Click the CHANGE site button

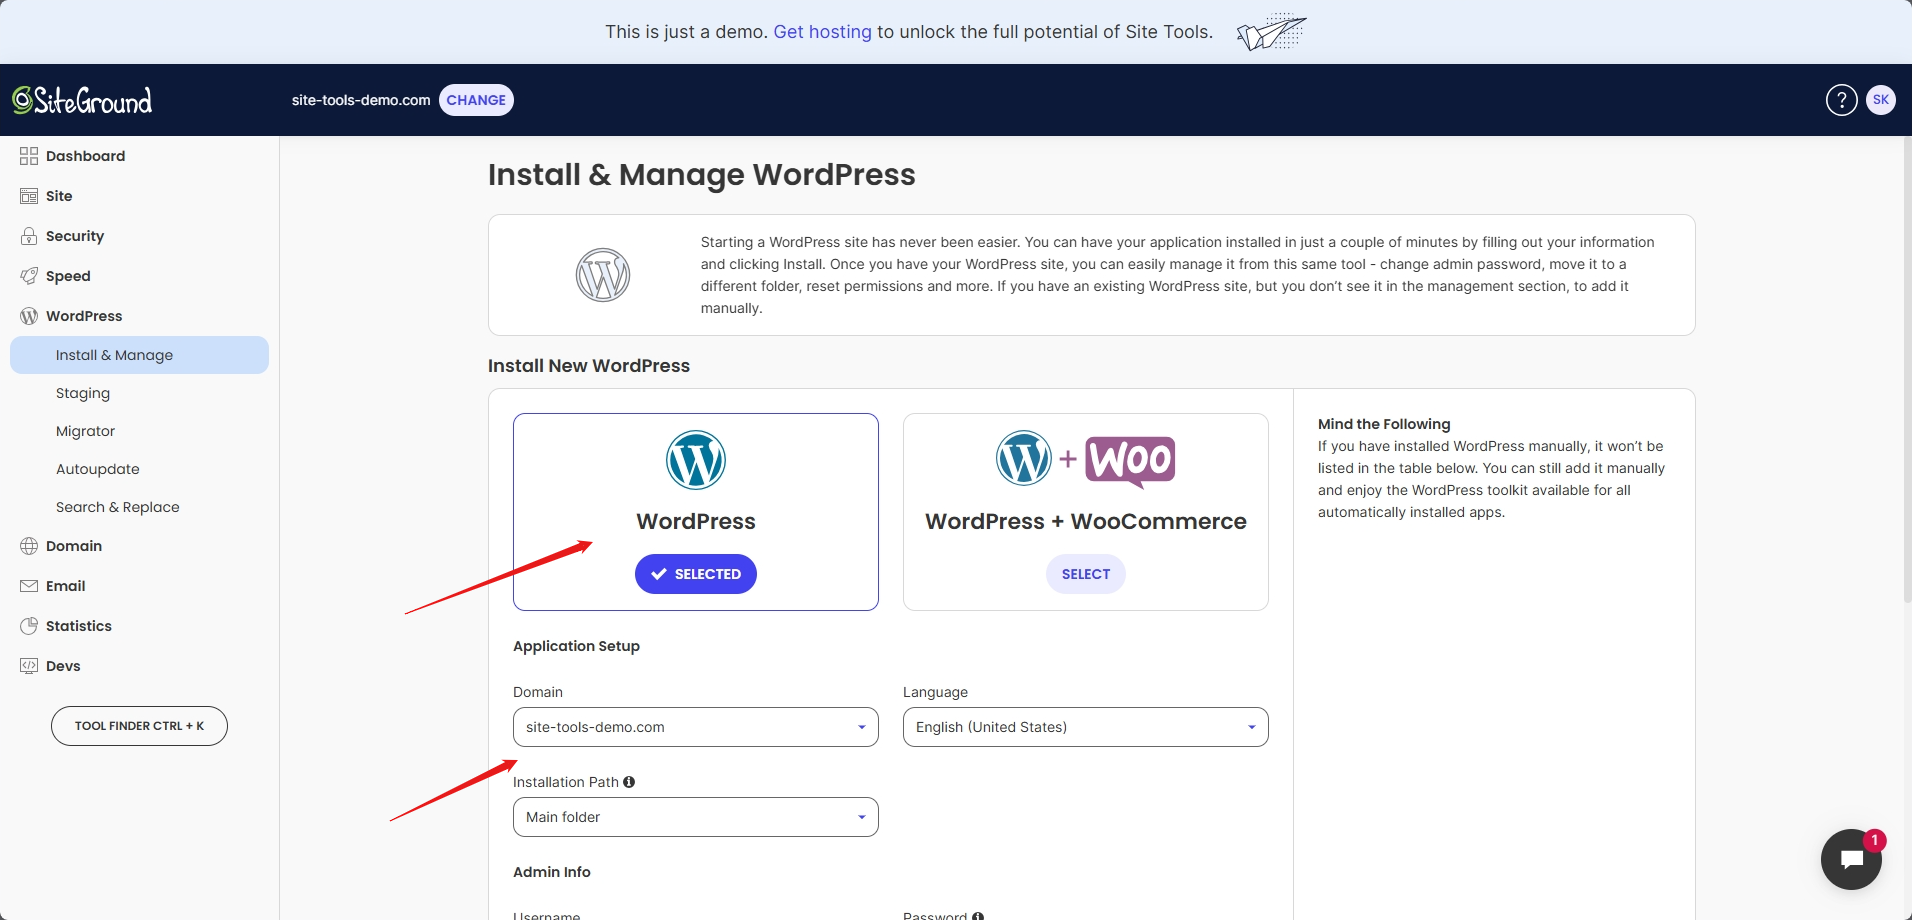[x=476, y=100]
